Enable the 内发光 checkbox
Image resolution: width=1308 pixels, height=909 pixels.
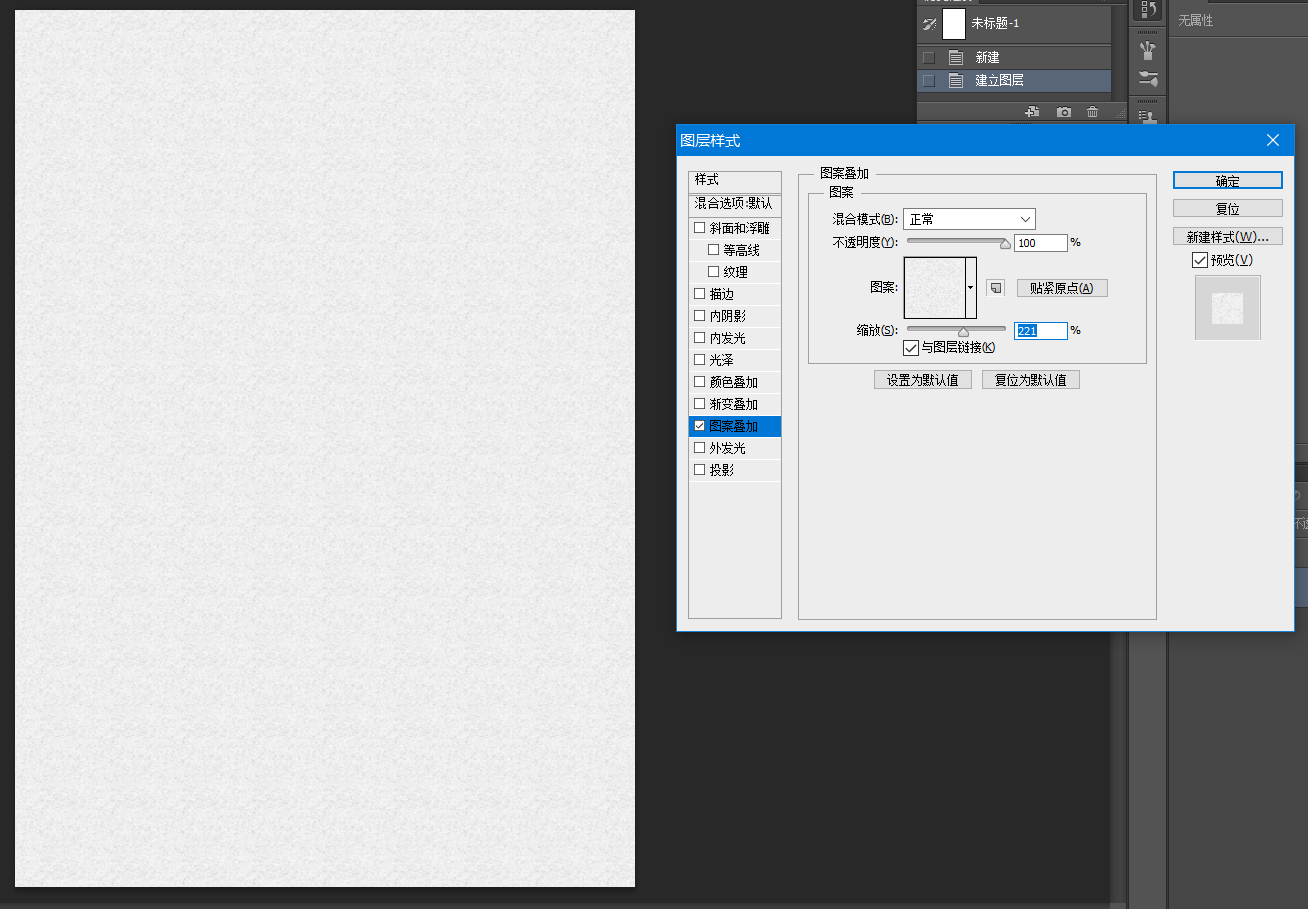700,338
